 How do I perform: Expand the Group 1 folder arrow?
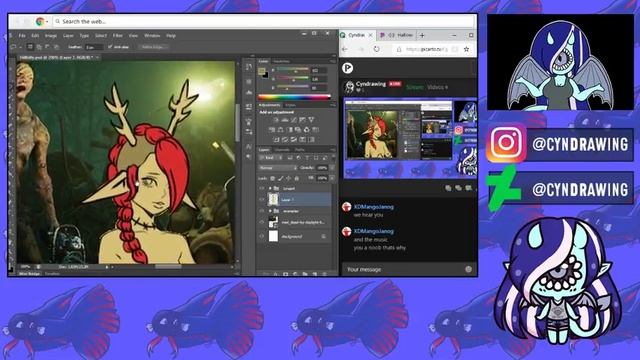[270, 189]
